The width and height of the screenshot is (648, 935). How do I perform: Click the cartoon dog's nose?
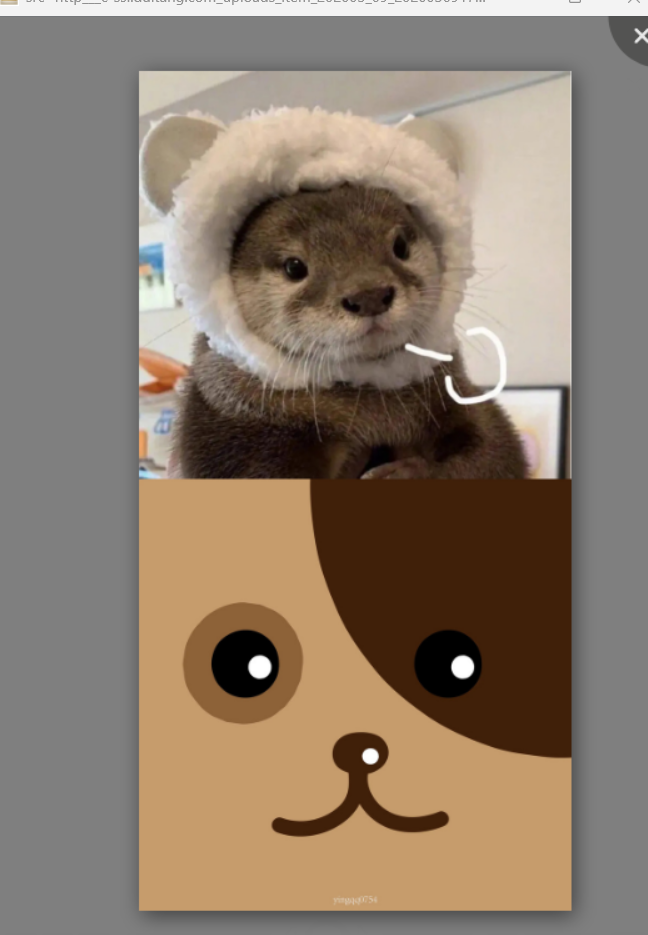pos(360,752)
